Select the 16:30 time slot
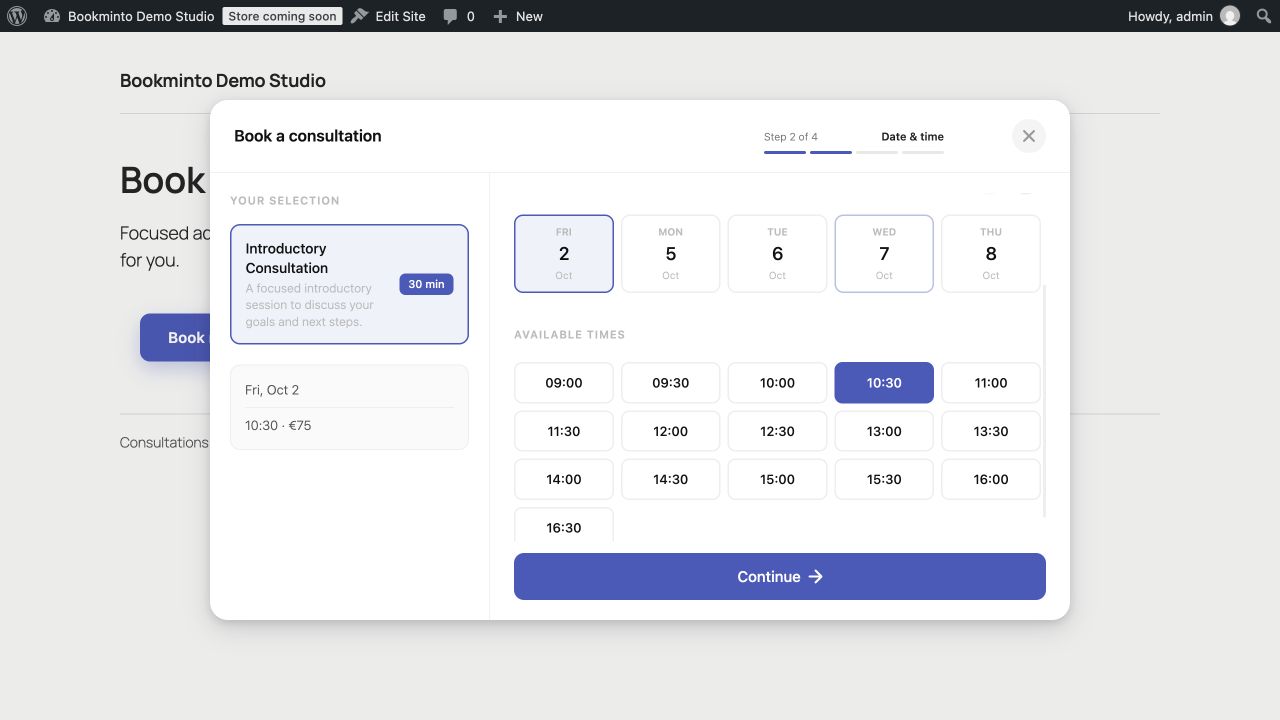 tap(564, 526)
